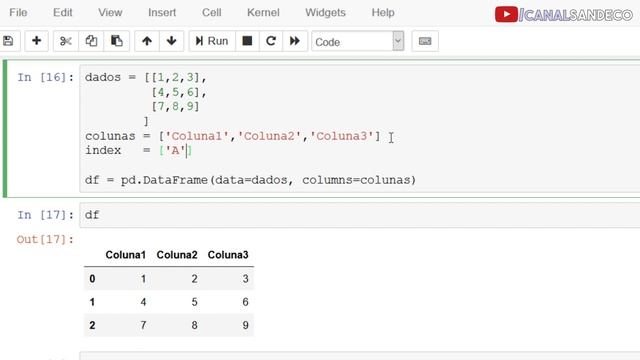640x360 pixels.
Task: Paste cells below icon
Action: click(x=117, y=41)
